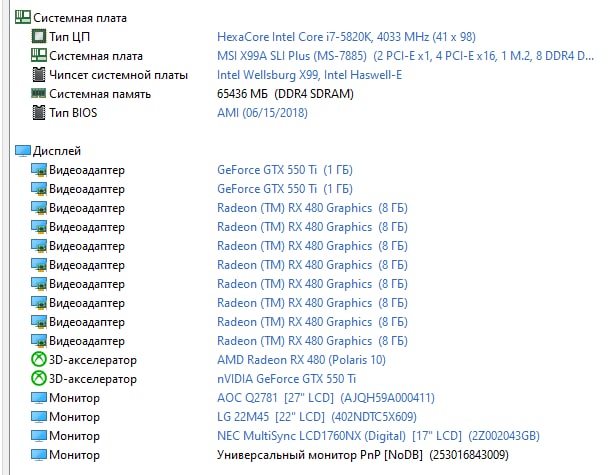
Task: Click the Тип BIOS label
Action: pyautogui.click(x=73, y=113)
